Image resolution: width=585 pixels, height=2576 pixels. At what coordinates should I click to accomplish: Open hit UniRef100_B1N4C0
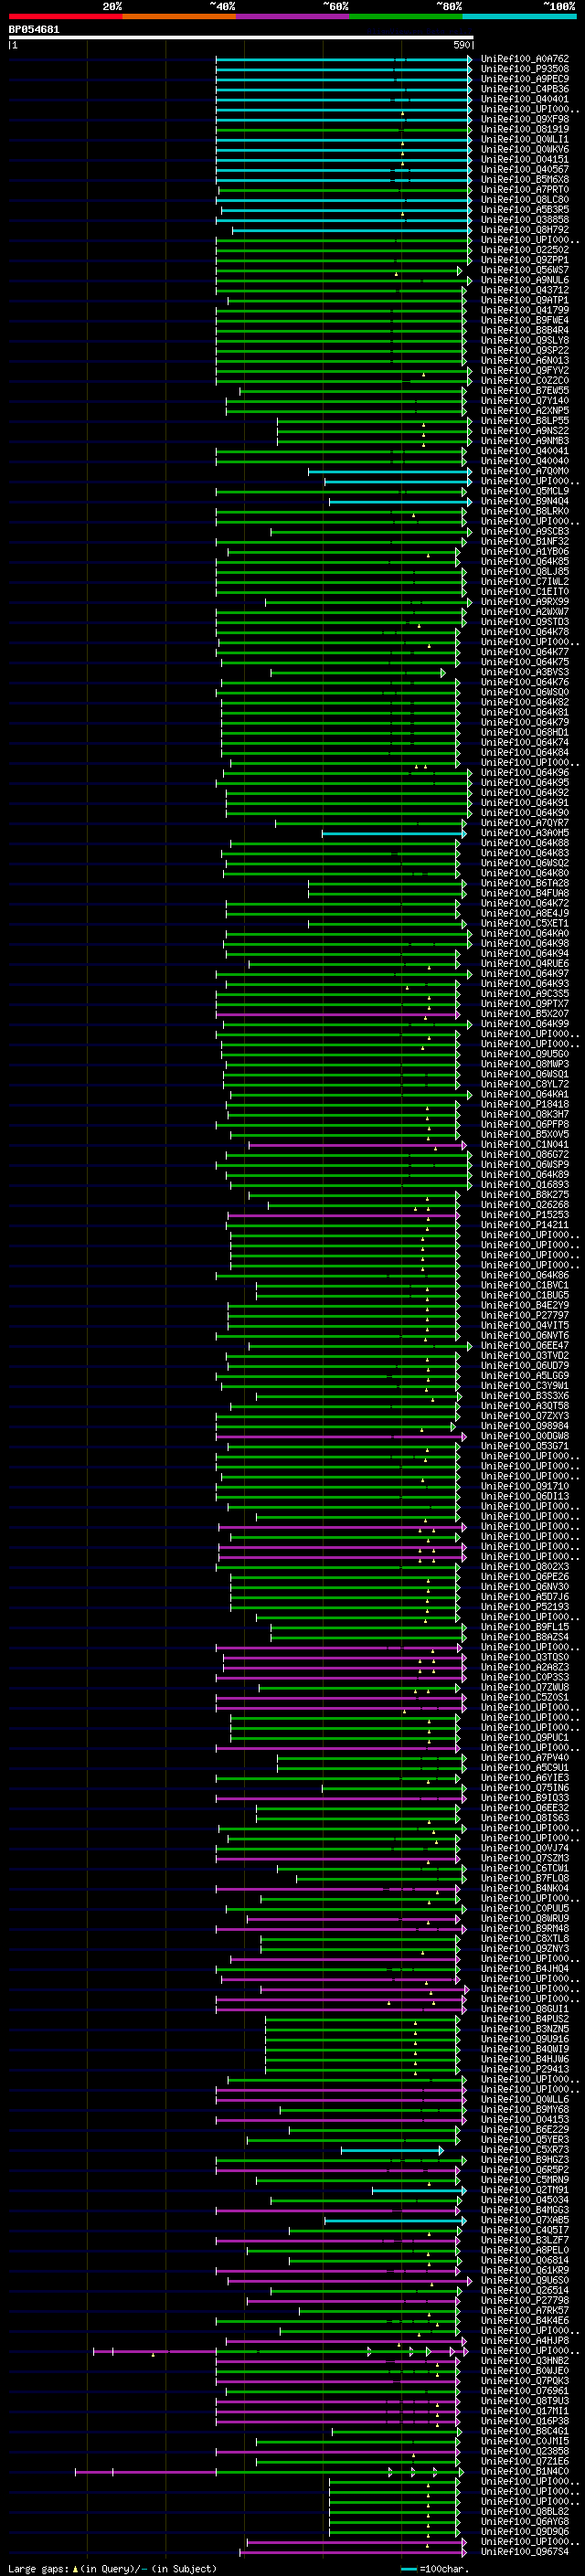(525, 2471)
